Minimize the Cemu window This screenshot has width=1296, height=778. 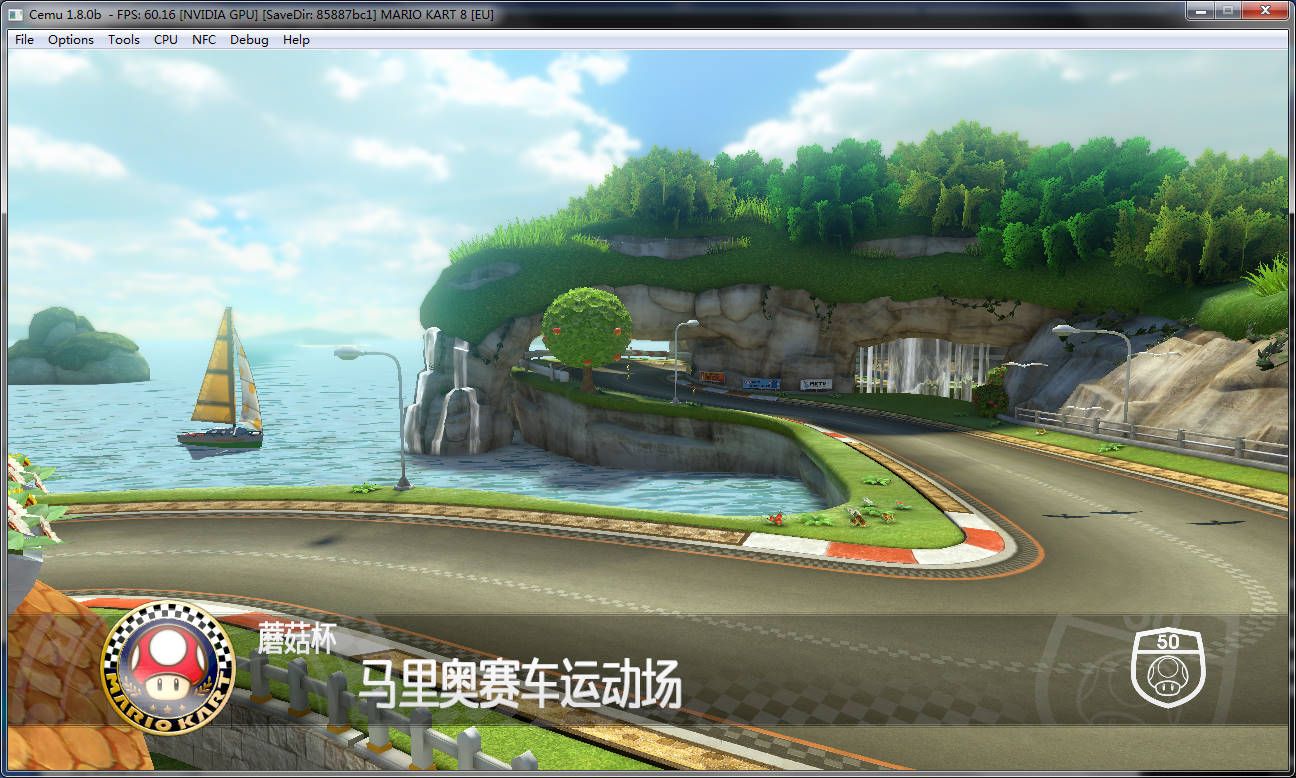pos(1199,10)
